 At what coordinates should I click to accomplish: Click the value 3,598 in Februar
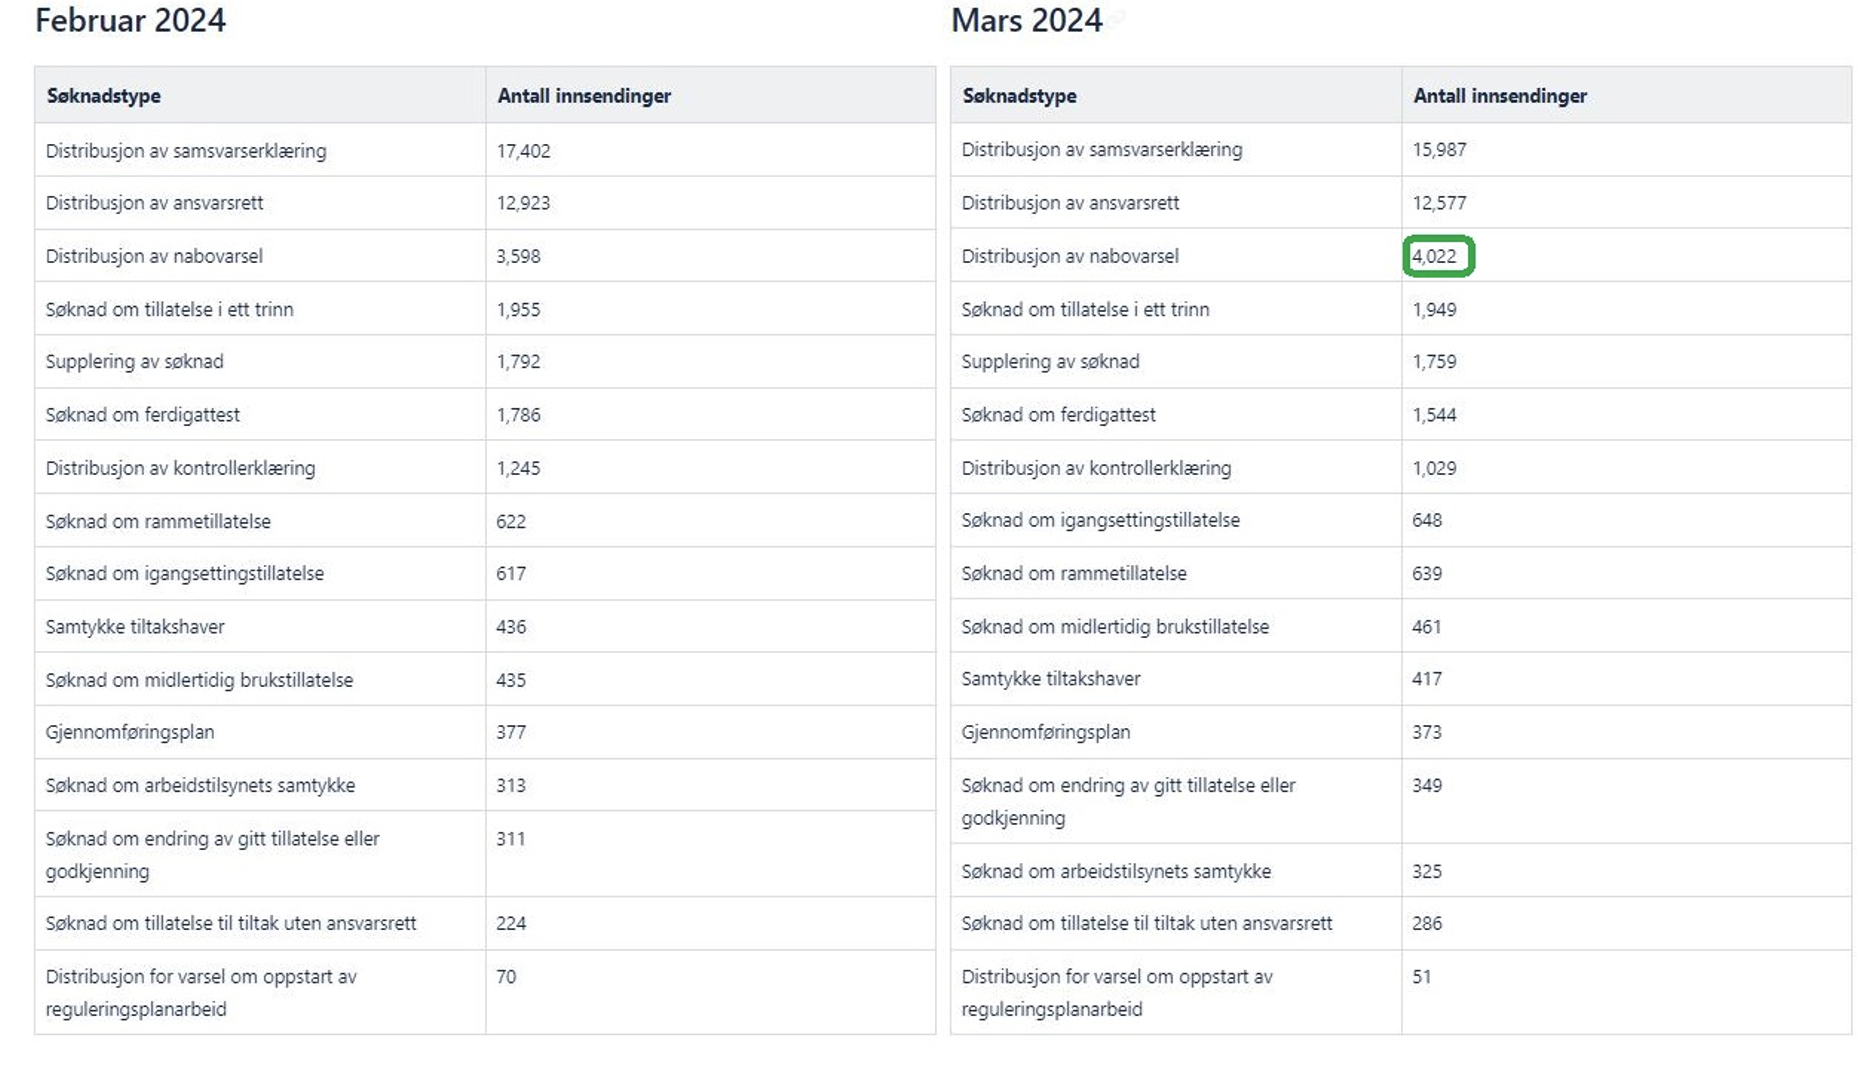pyautogui.click(x=518, y=256)
